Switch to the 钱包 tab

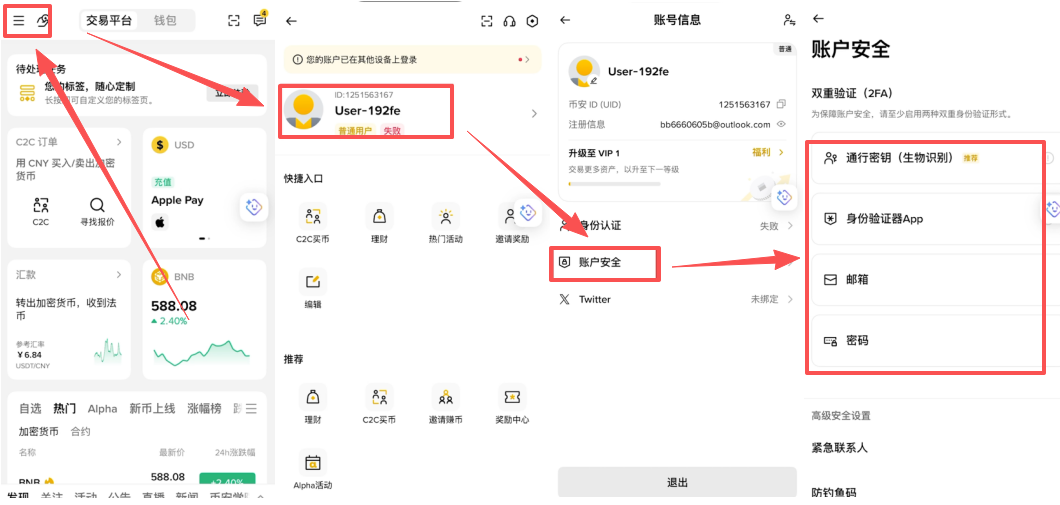(165, 20)
